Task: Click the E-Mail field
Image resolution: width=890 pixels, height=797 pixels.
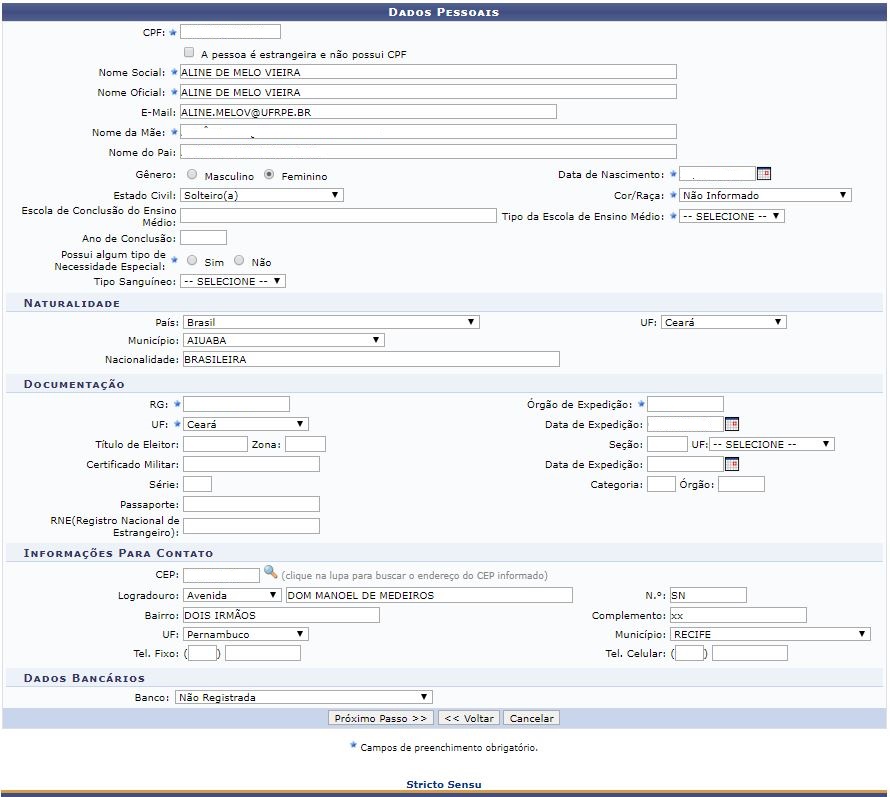Action: pos(368,112)
